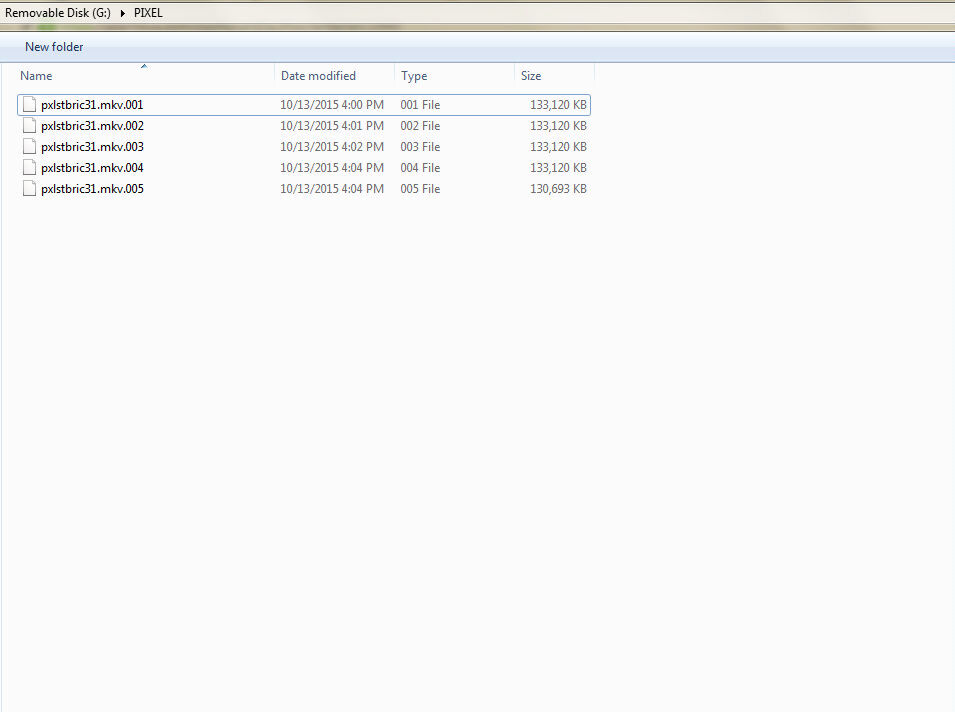Expand breadcrumb arrow after Removable Disk (G:)
Screen dimensions: 955x712
click(122, 13)
